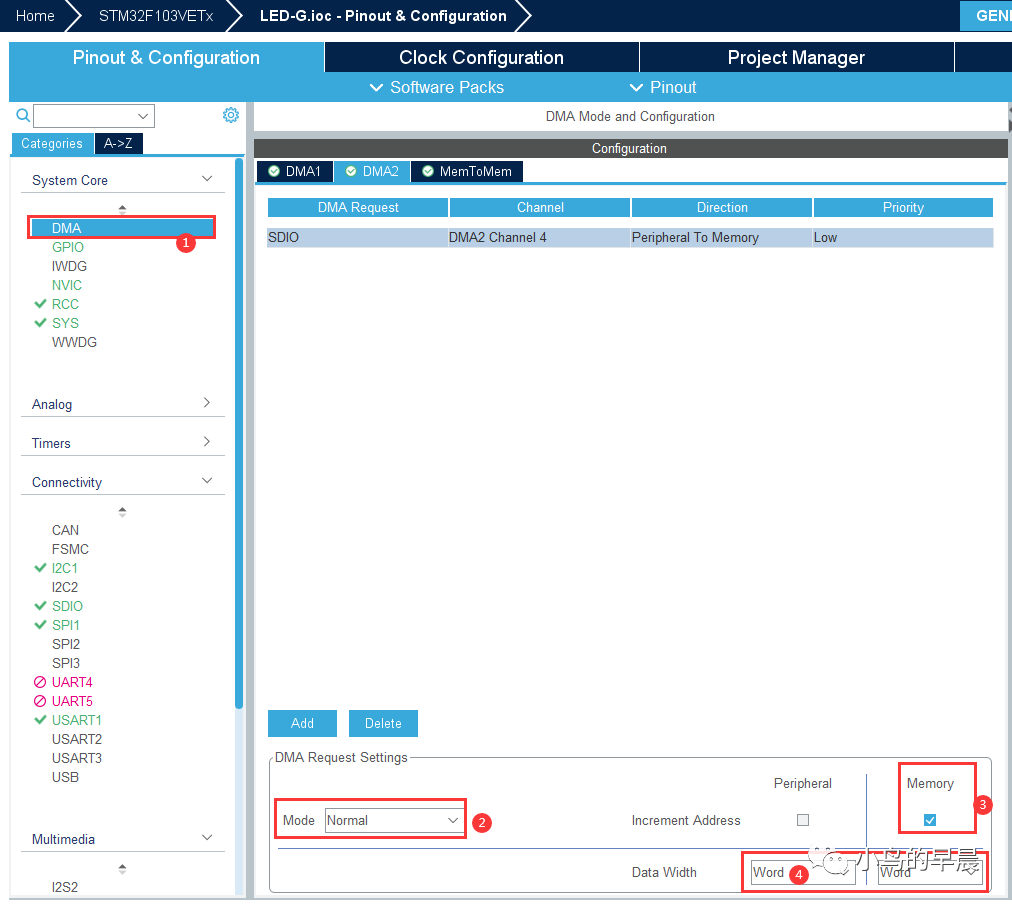Click the MemToMem tab status icon
Screen dimensions: 1012x904
click(x=427, y=171)
